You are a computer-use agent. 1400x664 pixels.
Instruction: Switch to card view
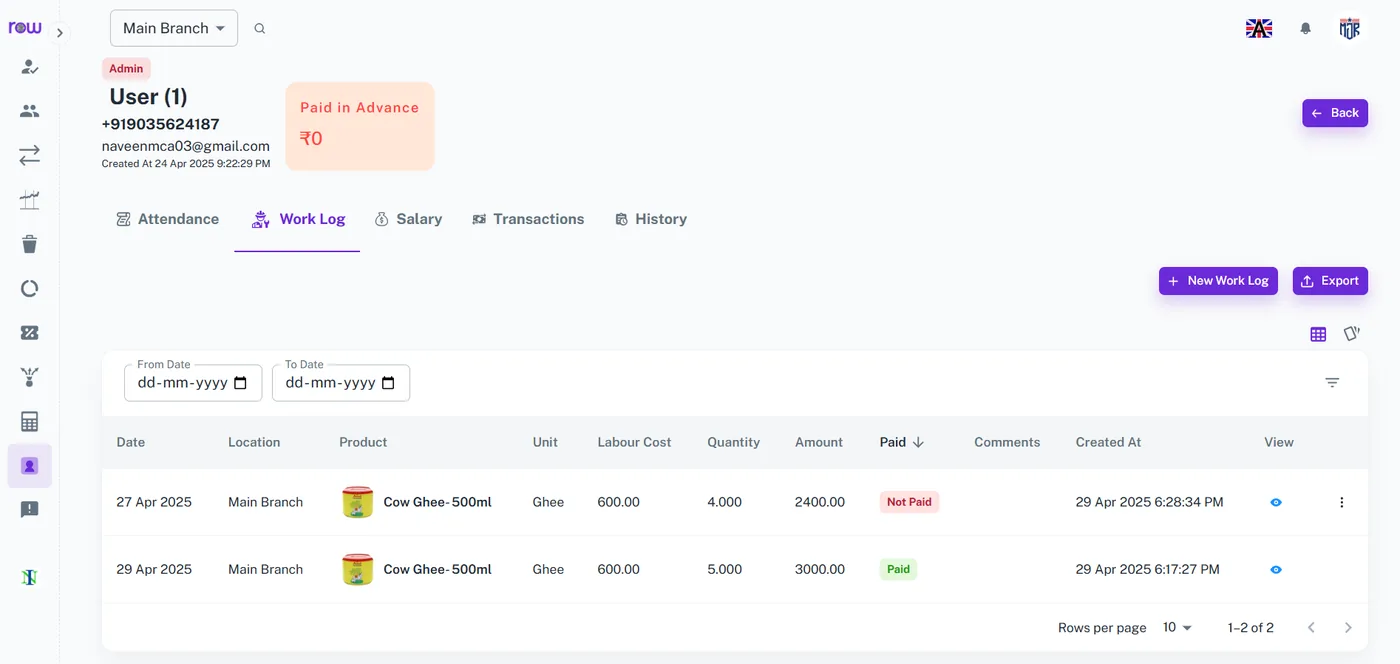coord(1352,334)
